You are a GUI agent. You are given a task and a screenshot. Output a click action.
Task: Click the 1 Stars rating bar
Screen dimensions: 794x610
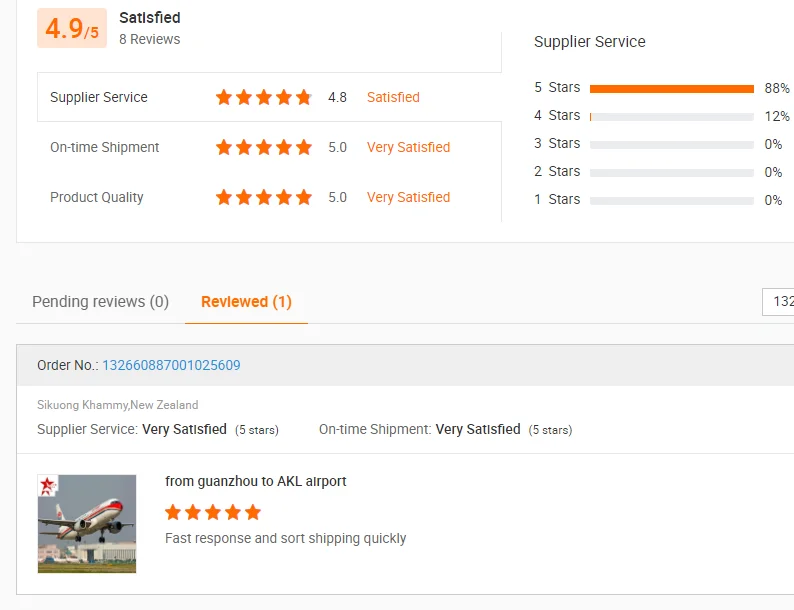(x=671, y=200)
